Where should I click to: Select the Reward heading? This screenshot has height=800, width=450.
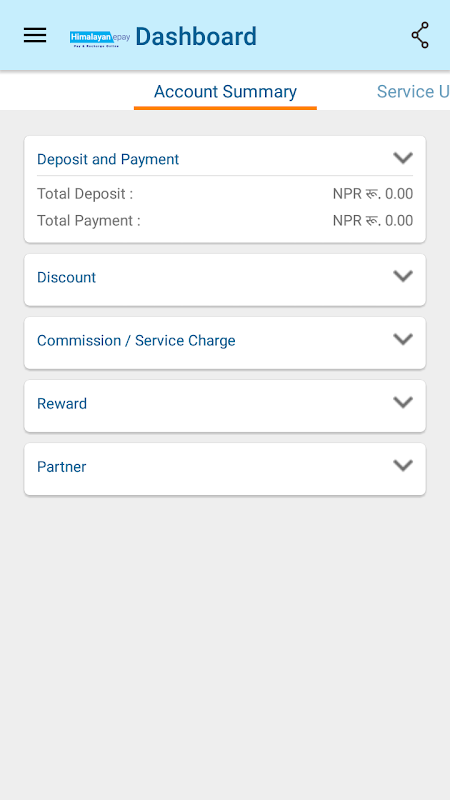click(x=62, y=404)
